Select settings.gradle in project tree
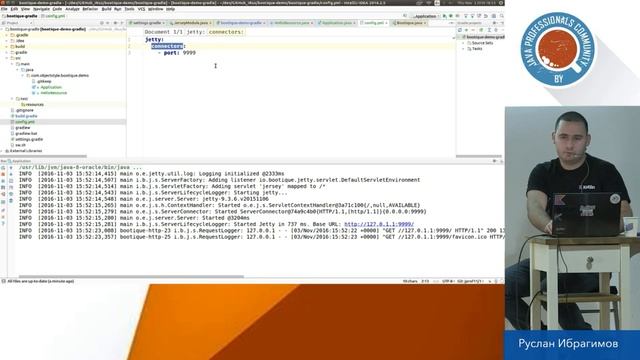Screen dimensions: 640x360 (x=29, y=139)
